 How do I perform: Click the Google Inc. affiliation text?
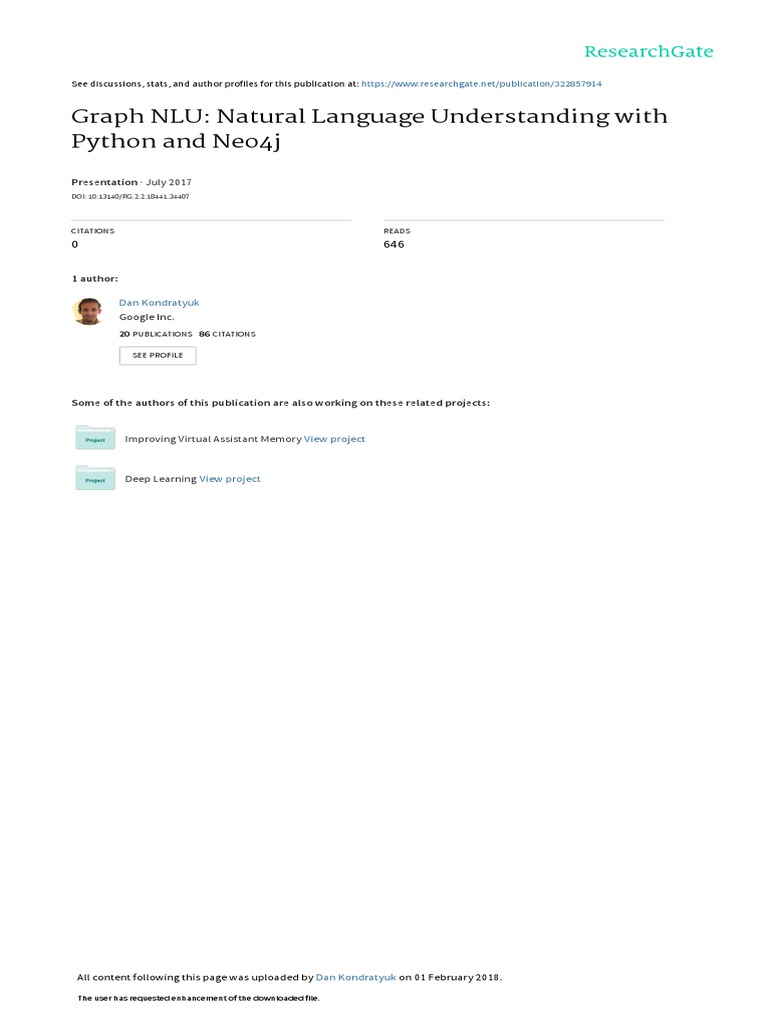(146, 317)
